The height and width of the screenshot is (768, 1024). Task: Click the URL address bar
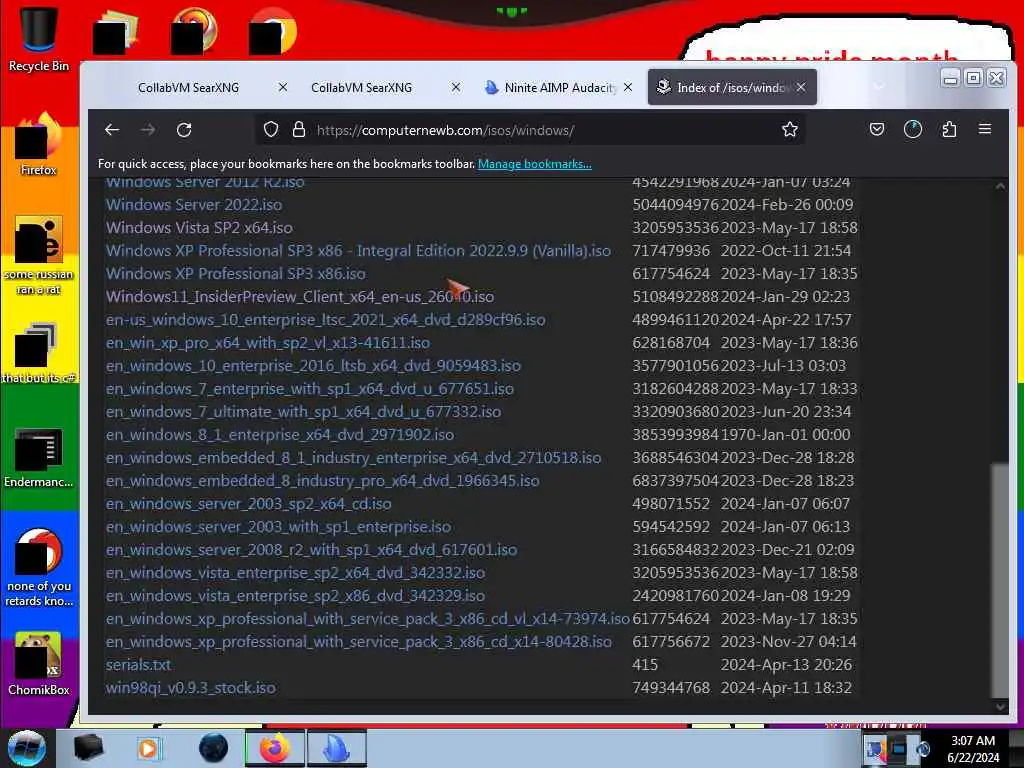[x=529, y=130]
